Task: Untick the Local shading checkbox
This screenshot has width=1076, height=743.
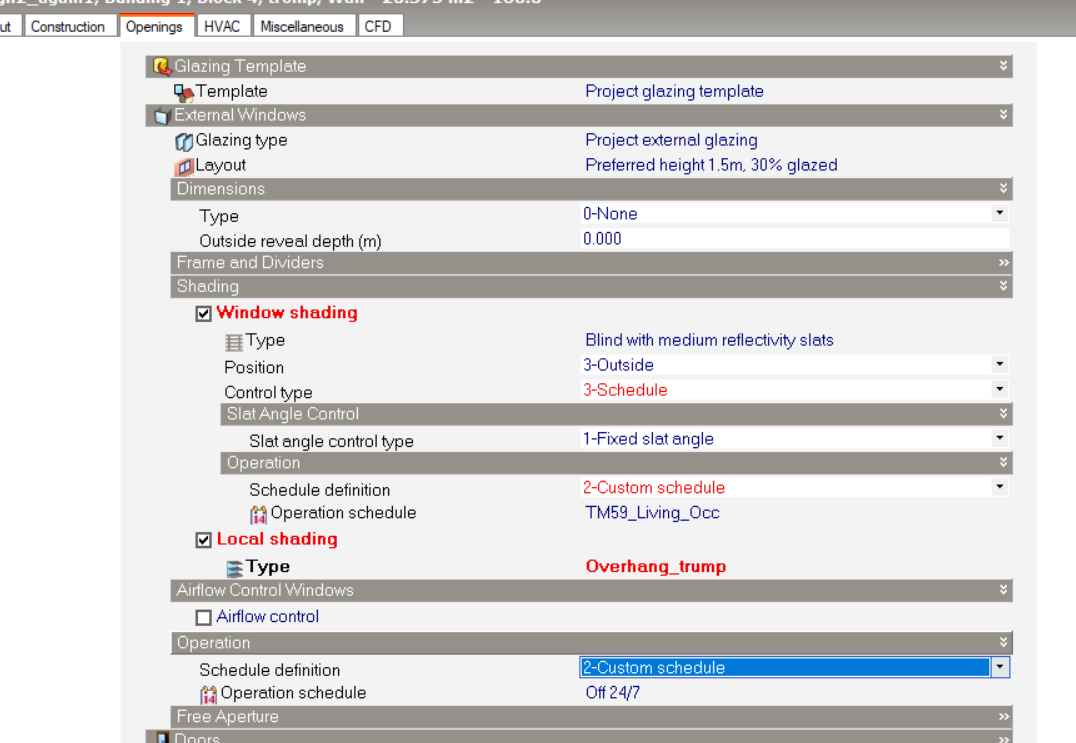Action: point(203,540)
